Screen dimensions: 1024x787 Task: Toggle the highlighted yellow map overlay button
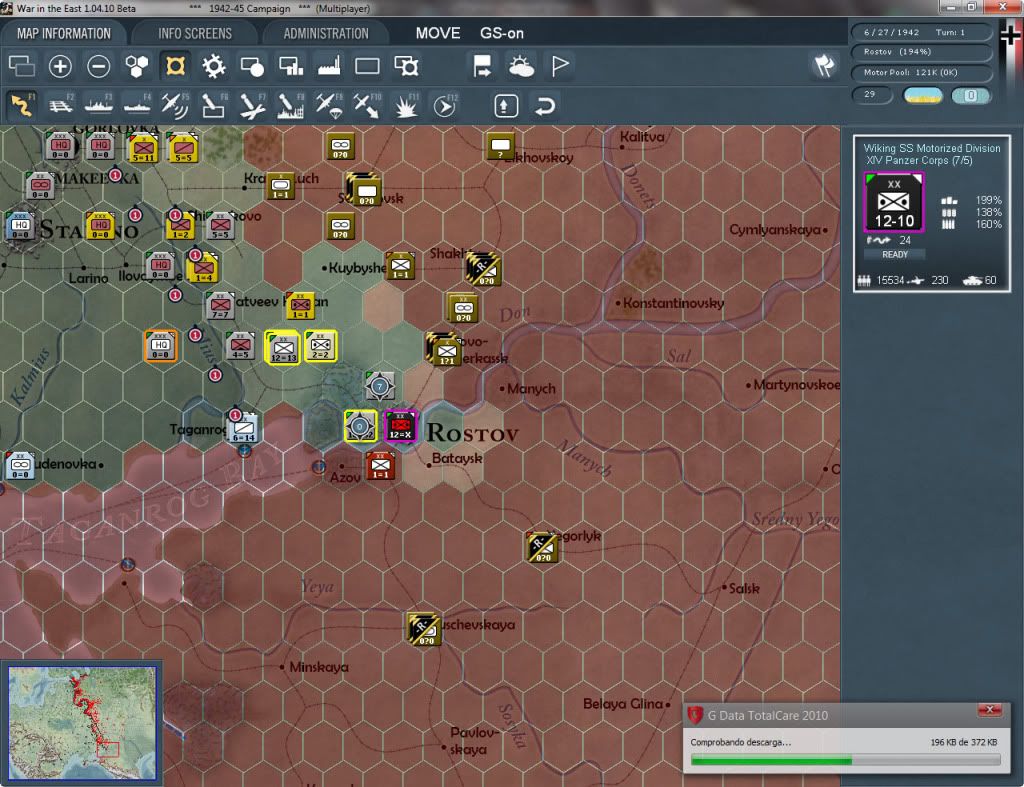[175, 66]
